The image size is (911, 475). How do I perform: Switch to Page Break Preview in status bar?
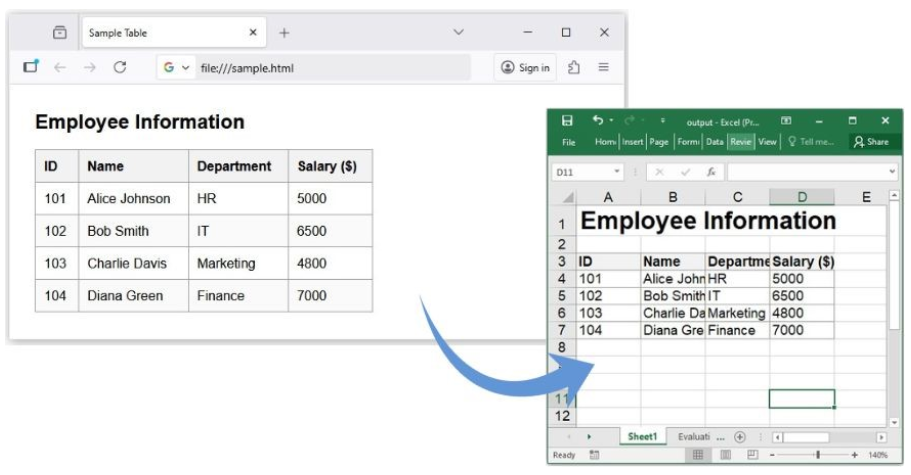tap(752, 455)
